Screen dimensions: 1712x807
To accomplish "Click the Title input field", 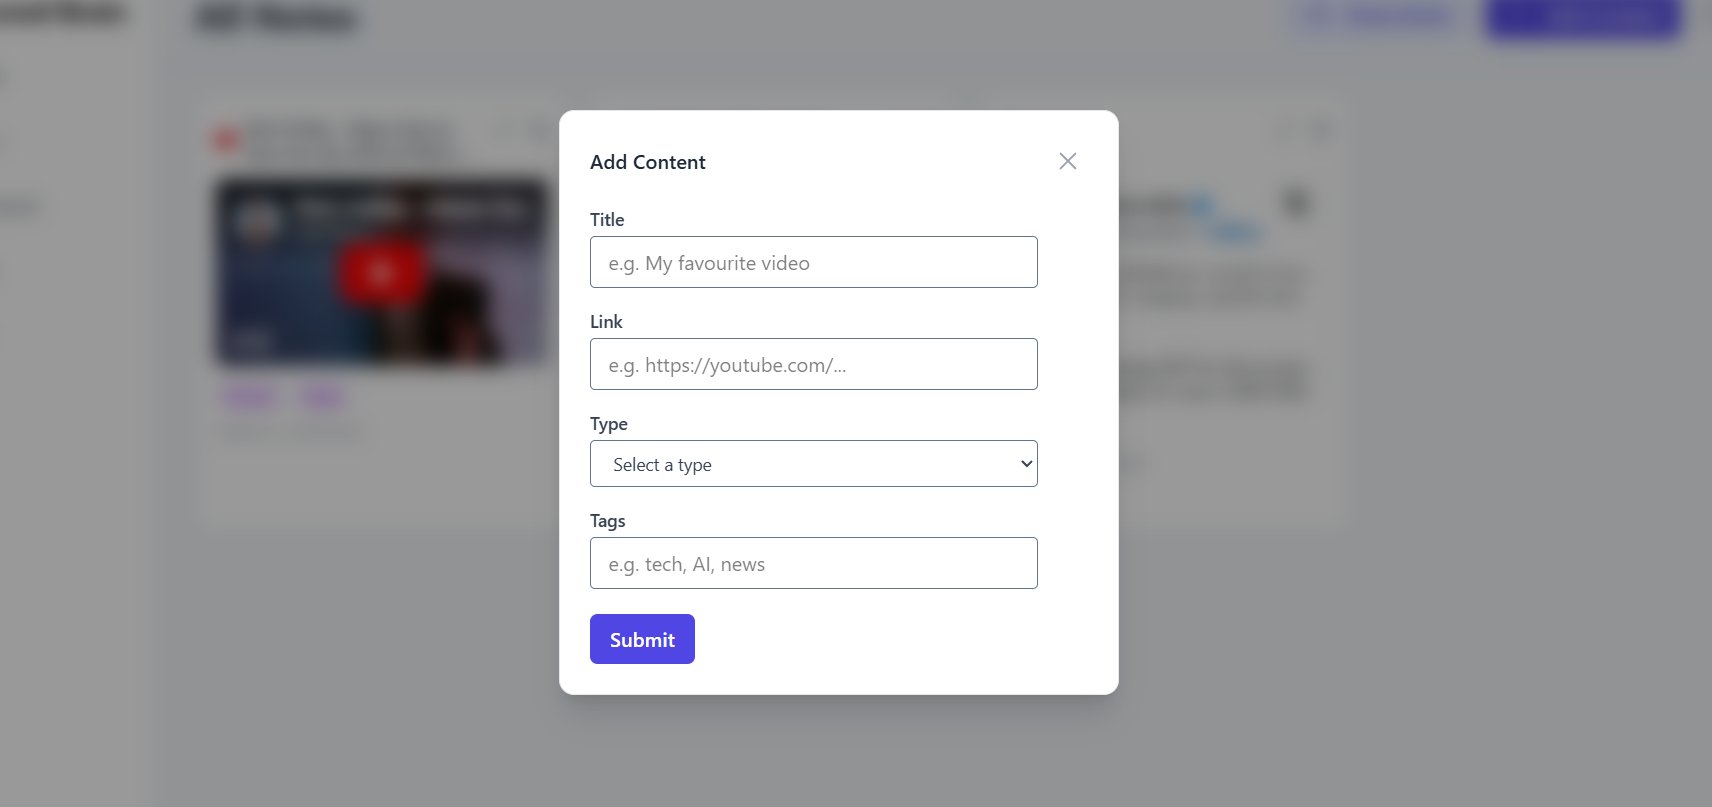I will (x=813, y=262).
